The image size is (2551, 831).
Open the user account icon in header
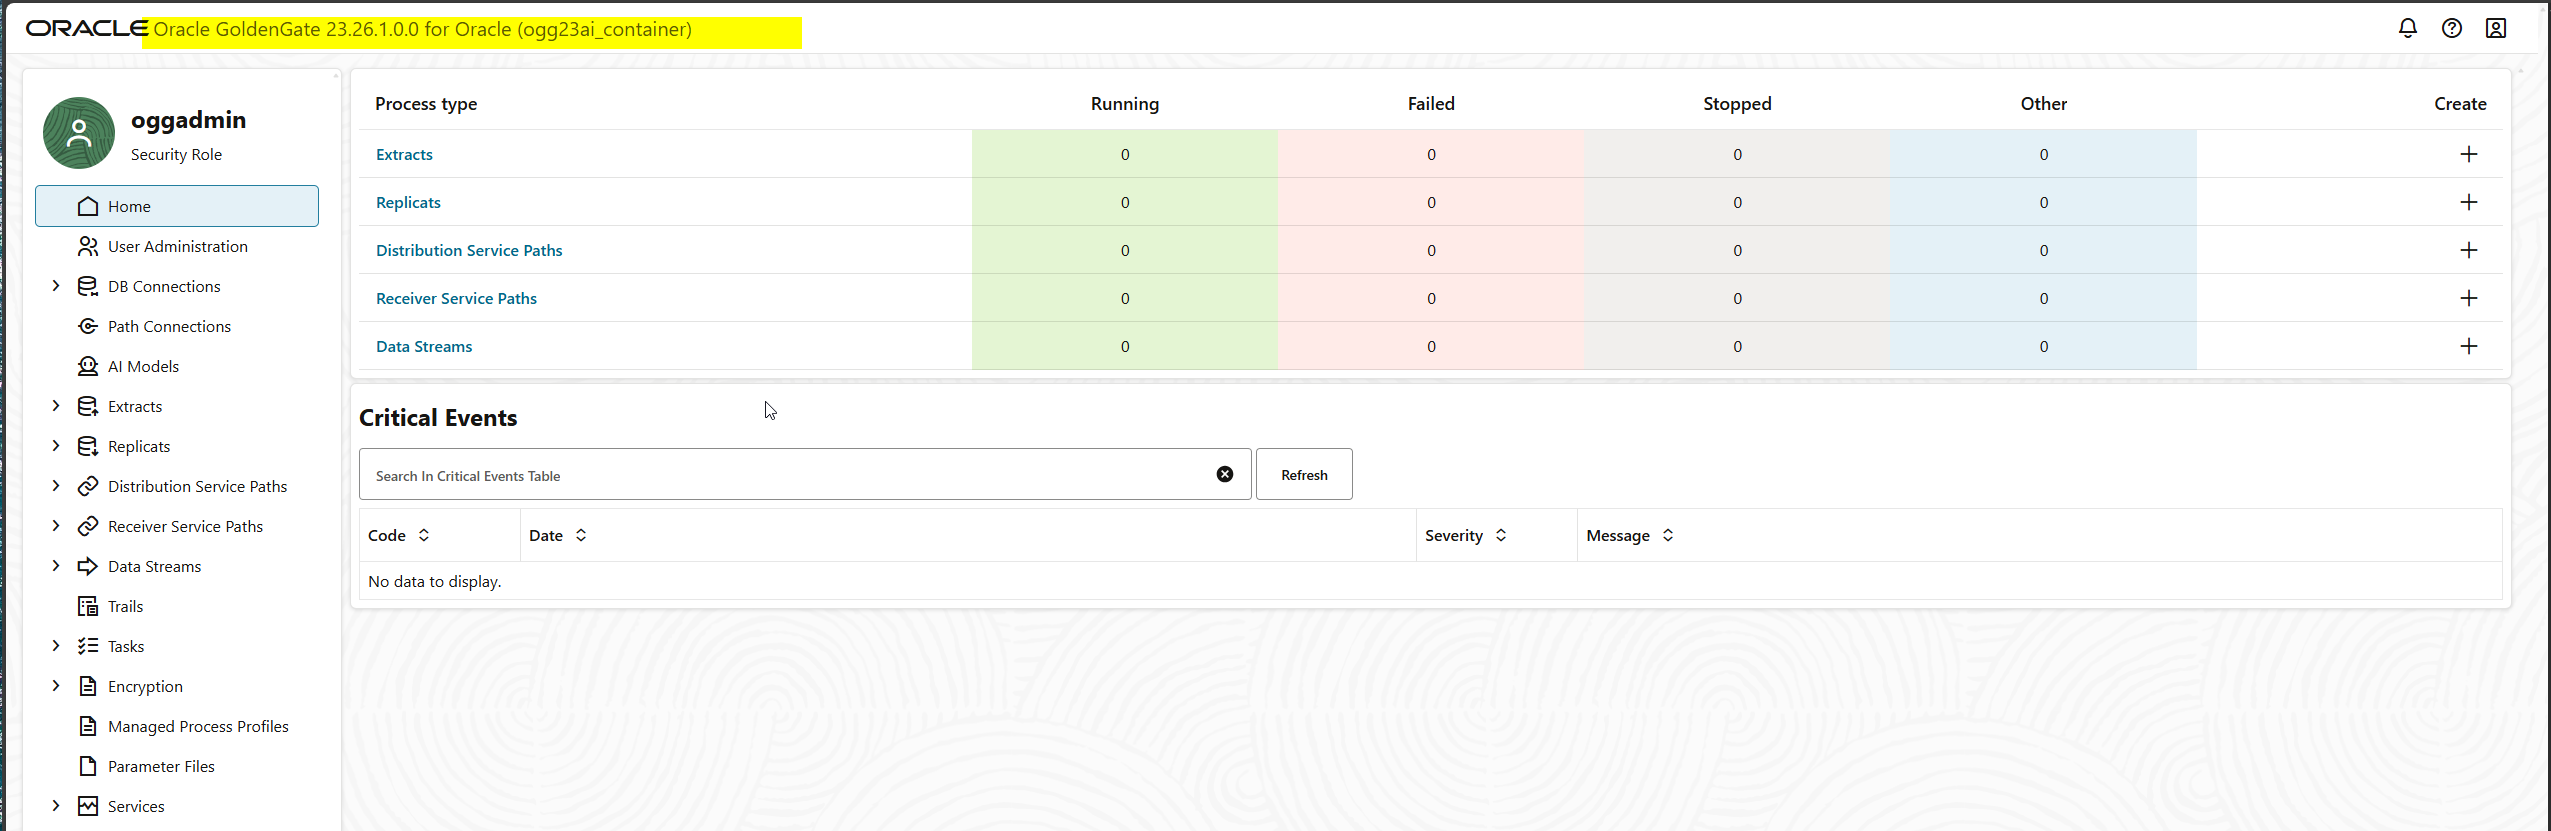tap(2495, 28)
